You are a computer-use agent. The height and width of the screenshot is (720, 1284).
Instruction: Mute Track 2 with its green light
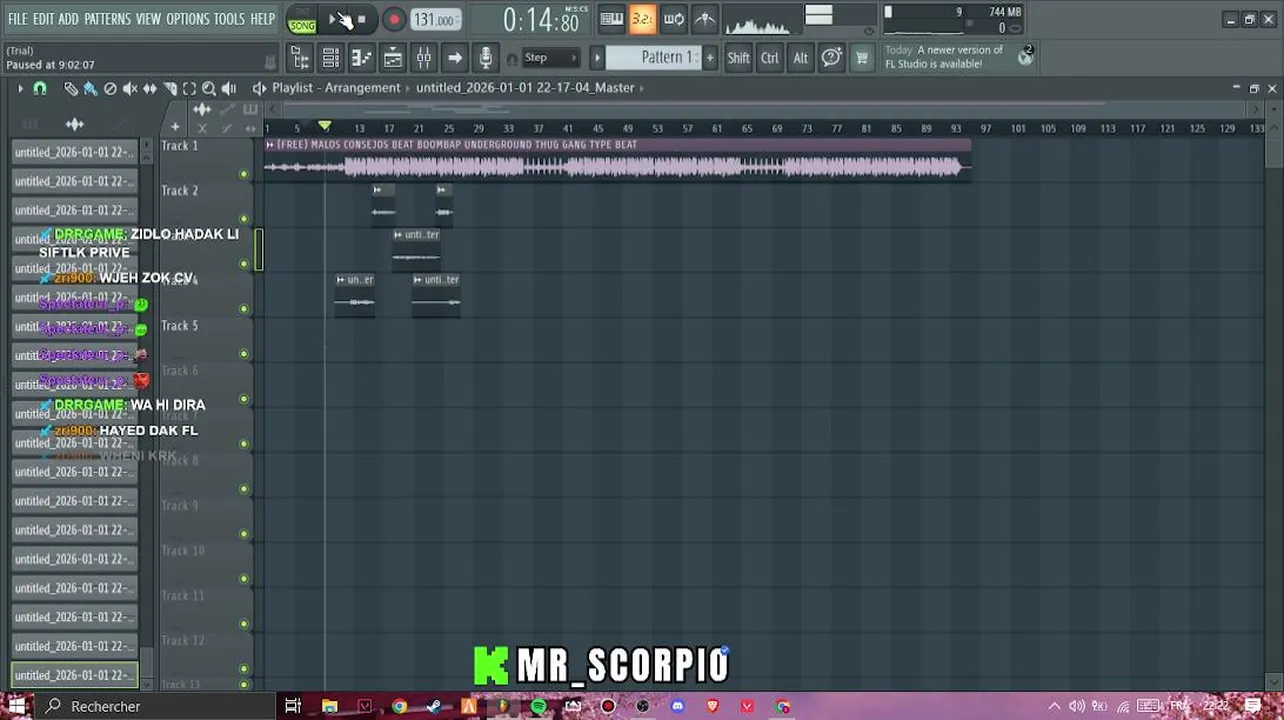click(x=244, y=219)
